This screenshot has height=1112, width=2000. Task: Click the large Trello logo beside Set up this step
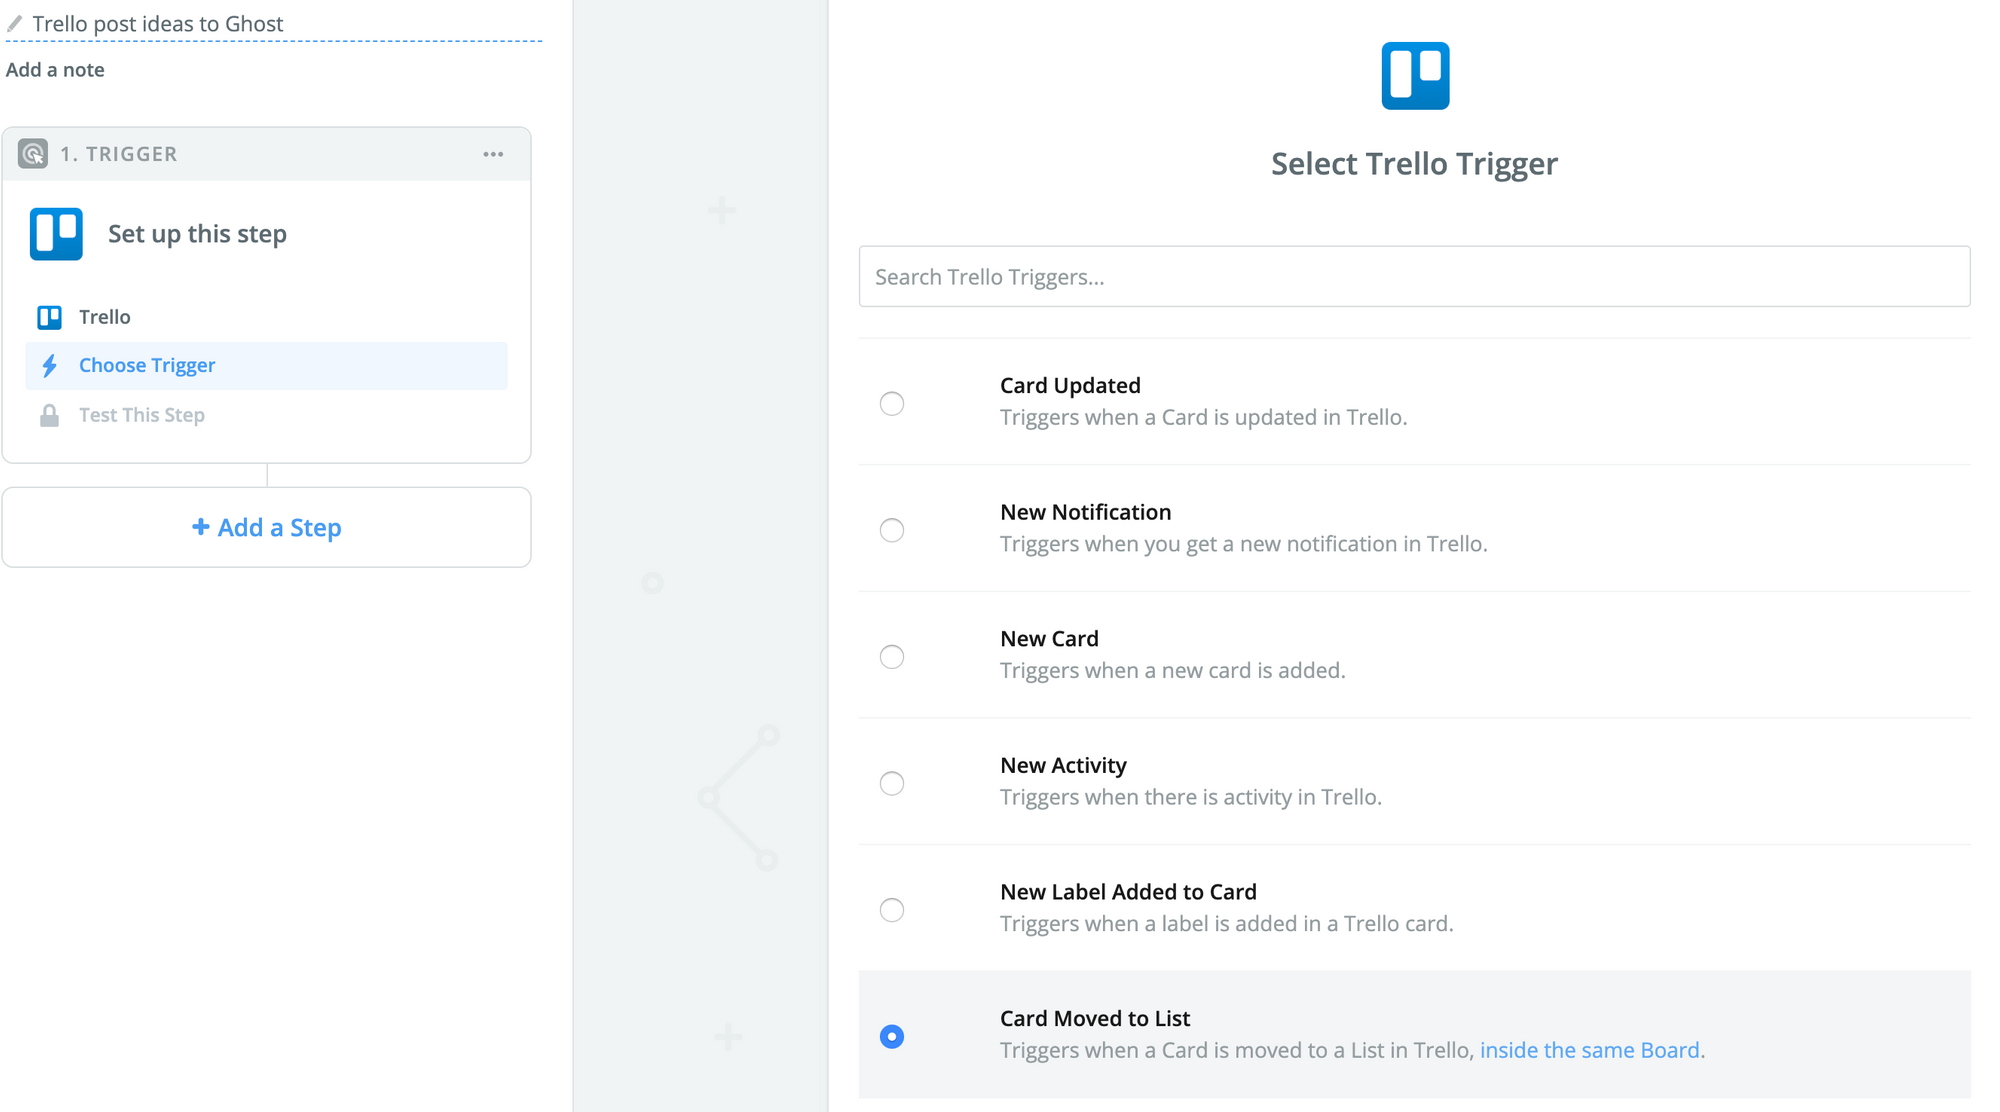coord(56,234)
